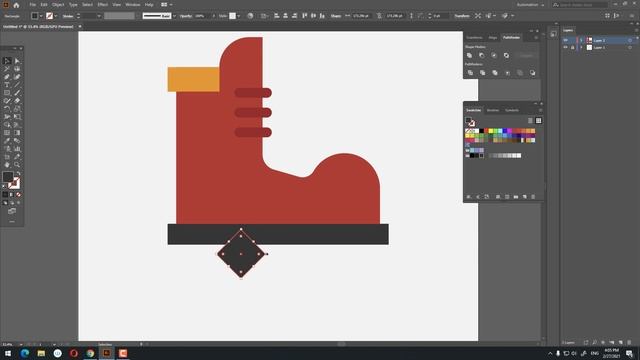
Task: Switch Swatches panel to thumbnail view
Action: pyautogui.click(x=538, y=120)
